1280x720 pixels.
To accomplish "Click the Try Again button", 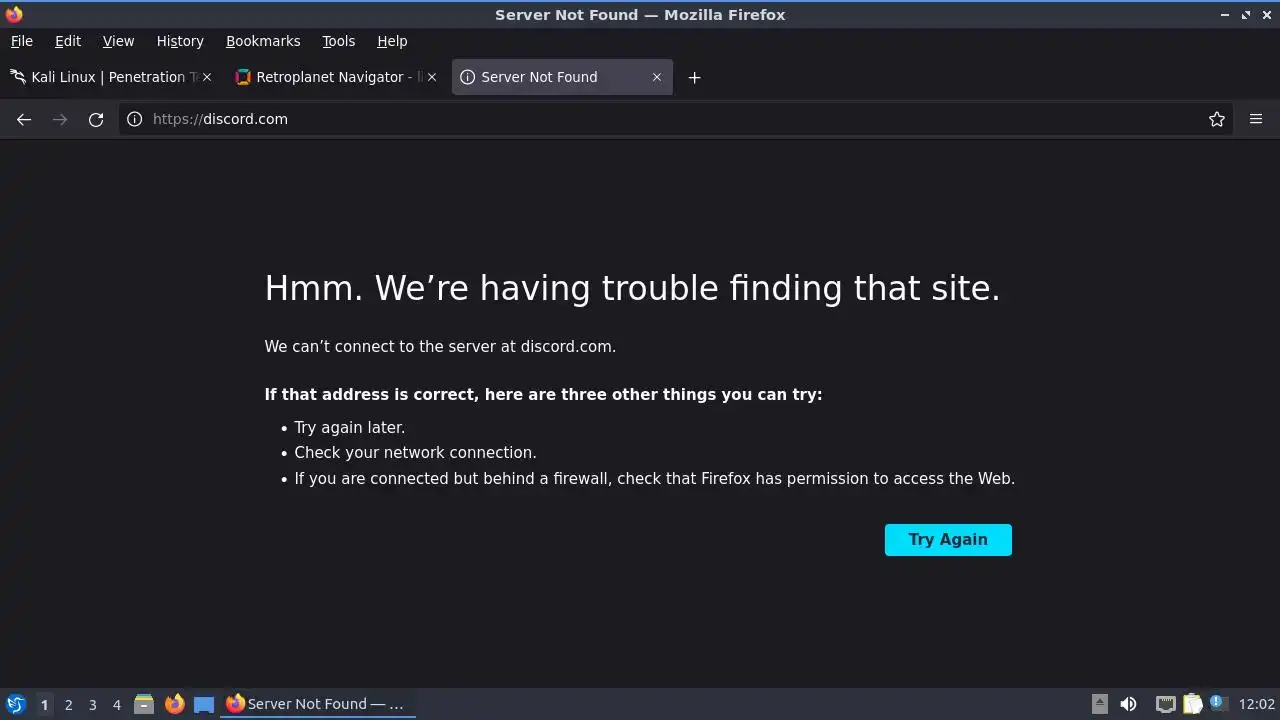I will coord(948,540).
